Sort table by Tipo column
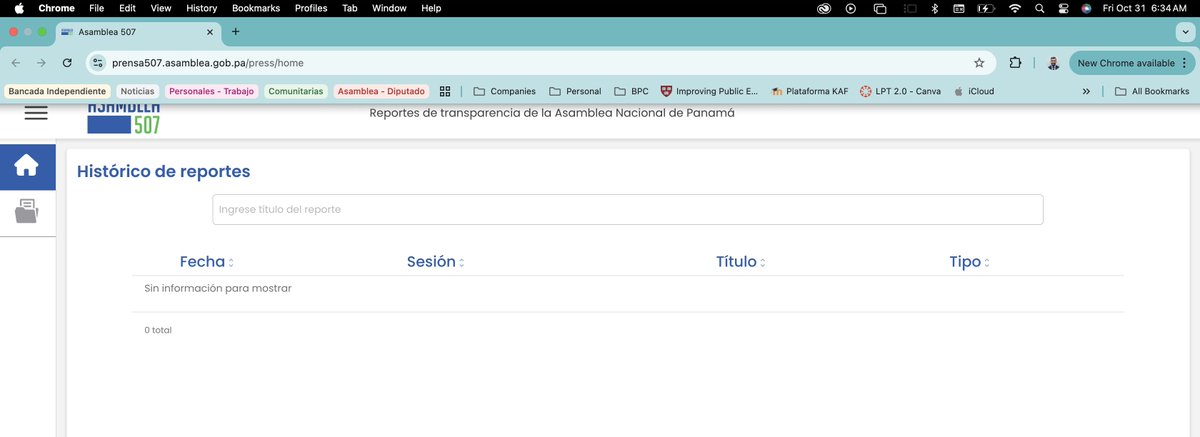The image size is (1200, 437). pyautogui.click(x=971, y=262)
